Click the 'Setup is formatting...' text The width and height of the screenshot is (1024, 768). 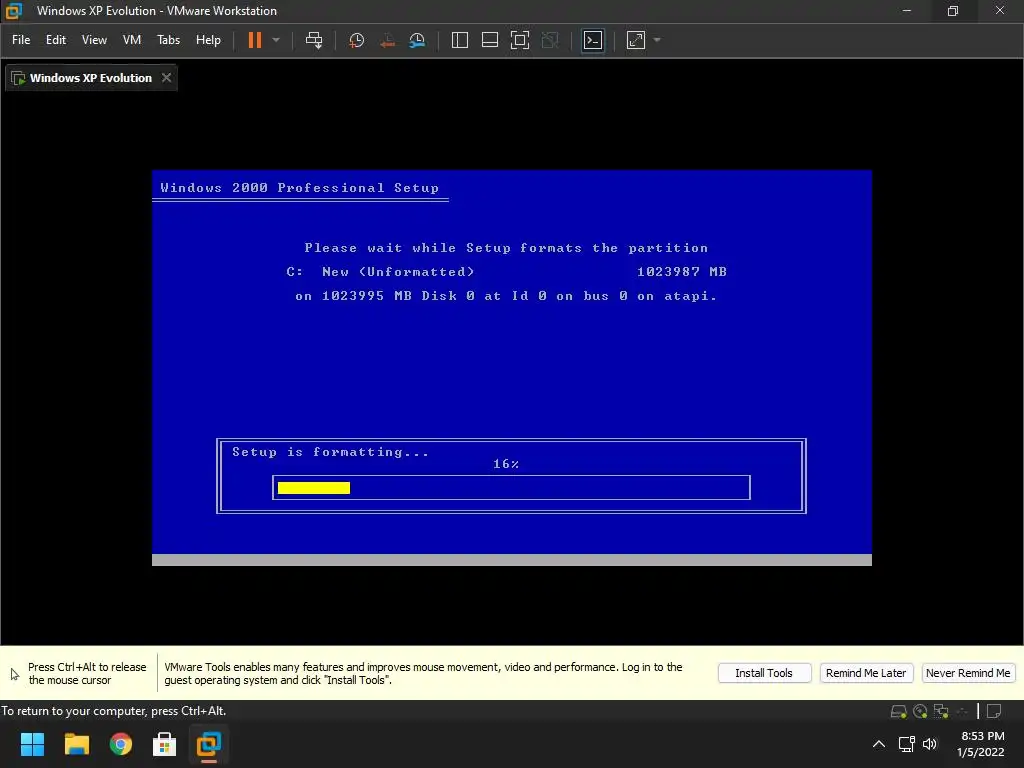[x=330, y=452]
